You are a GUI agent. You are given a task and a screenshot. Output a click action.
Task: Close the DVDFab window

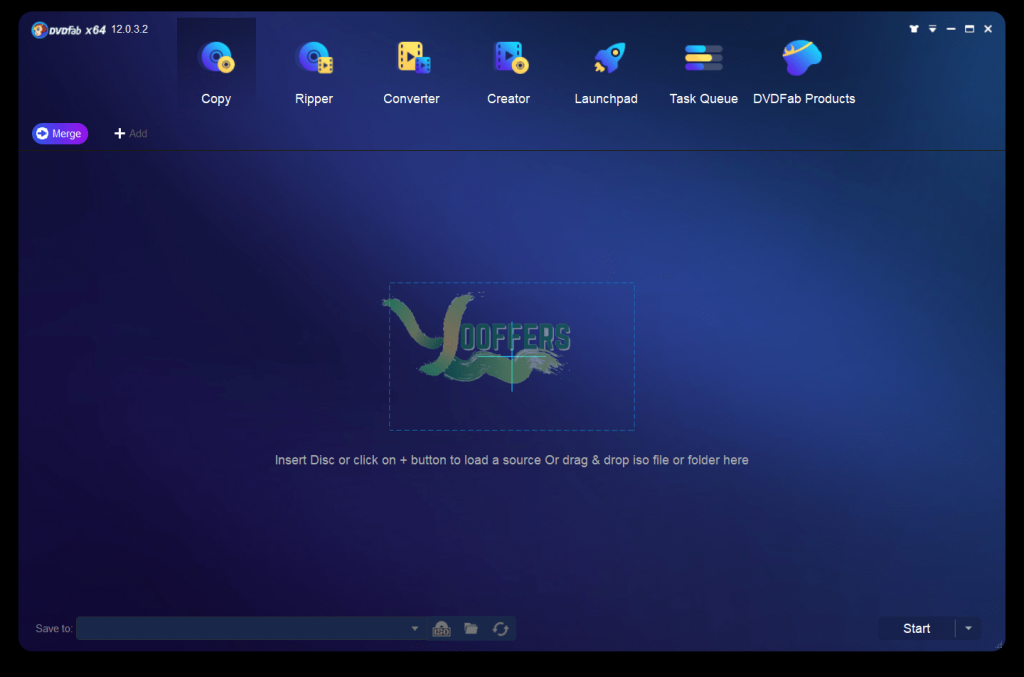[988, 29]
